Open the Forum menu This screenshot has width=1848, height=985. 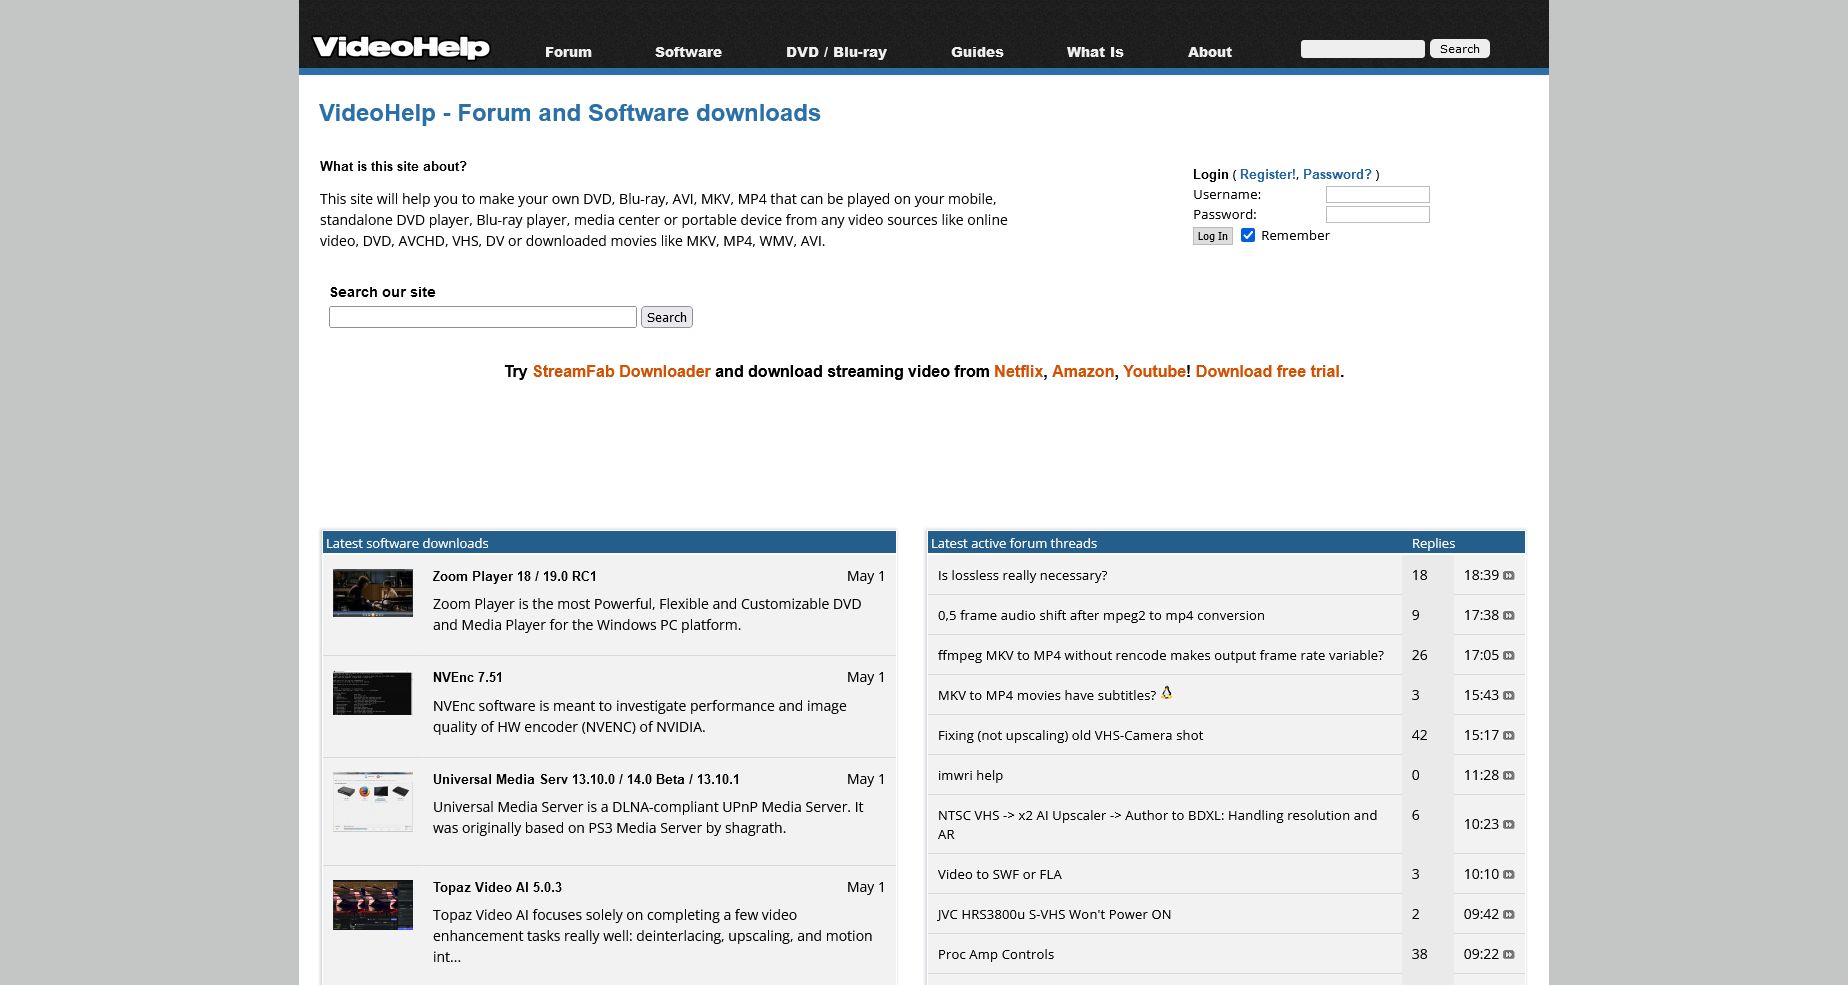click(x=568, y=52)
